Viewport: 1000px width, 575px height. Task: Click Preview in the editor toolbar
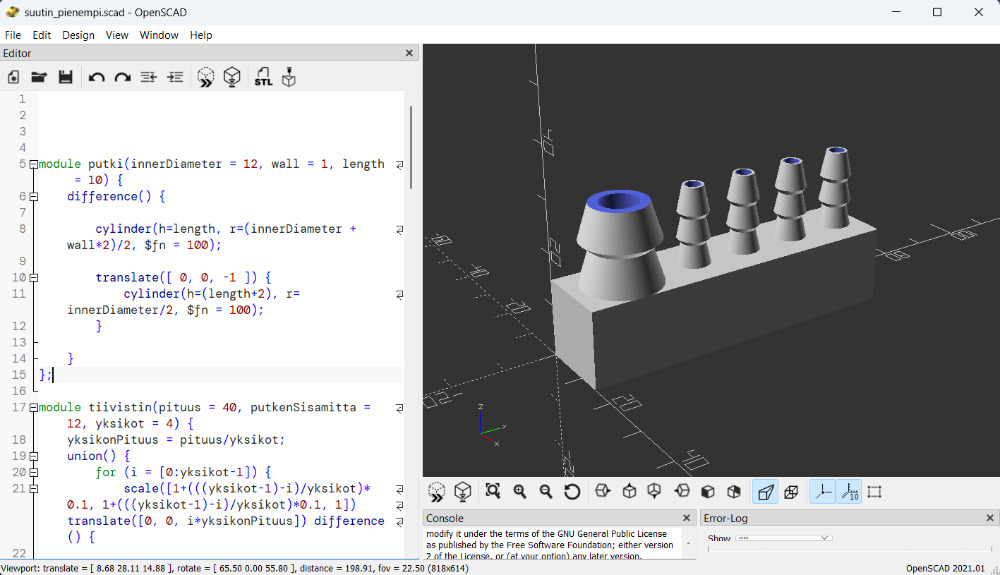coord(205,77)
